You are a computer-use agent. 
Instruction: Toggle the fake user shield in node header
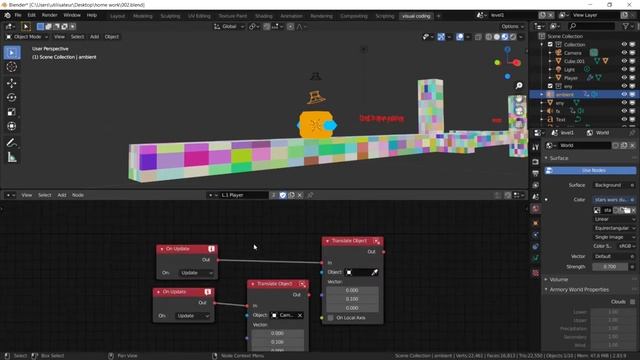282,195
